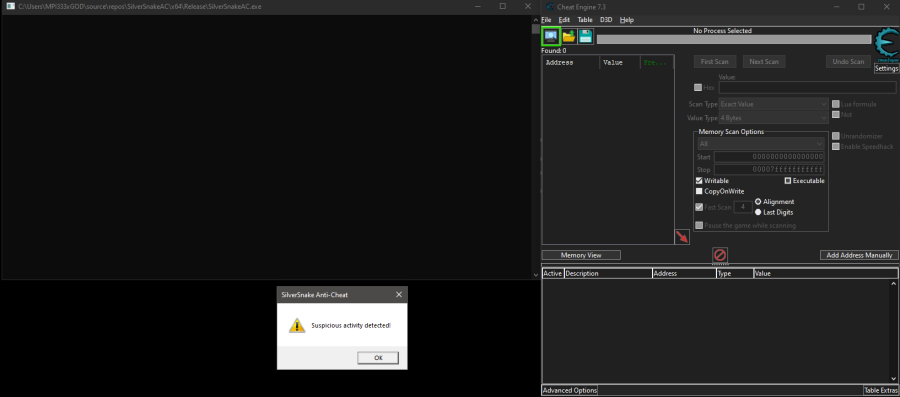Screen dimensions: 900x397
Task: Click Add Address Manually
Action: coord(859,255)
